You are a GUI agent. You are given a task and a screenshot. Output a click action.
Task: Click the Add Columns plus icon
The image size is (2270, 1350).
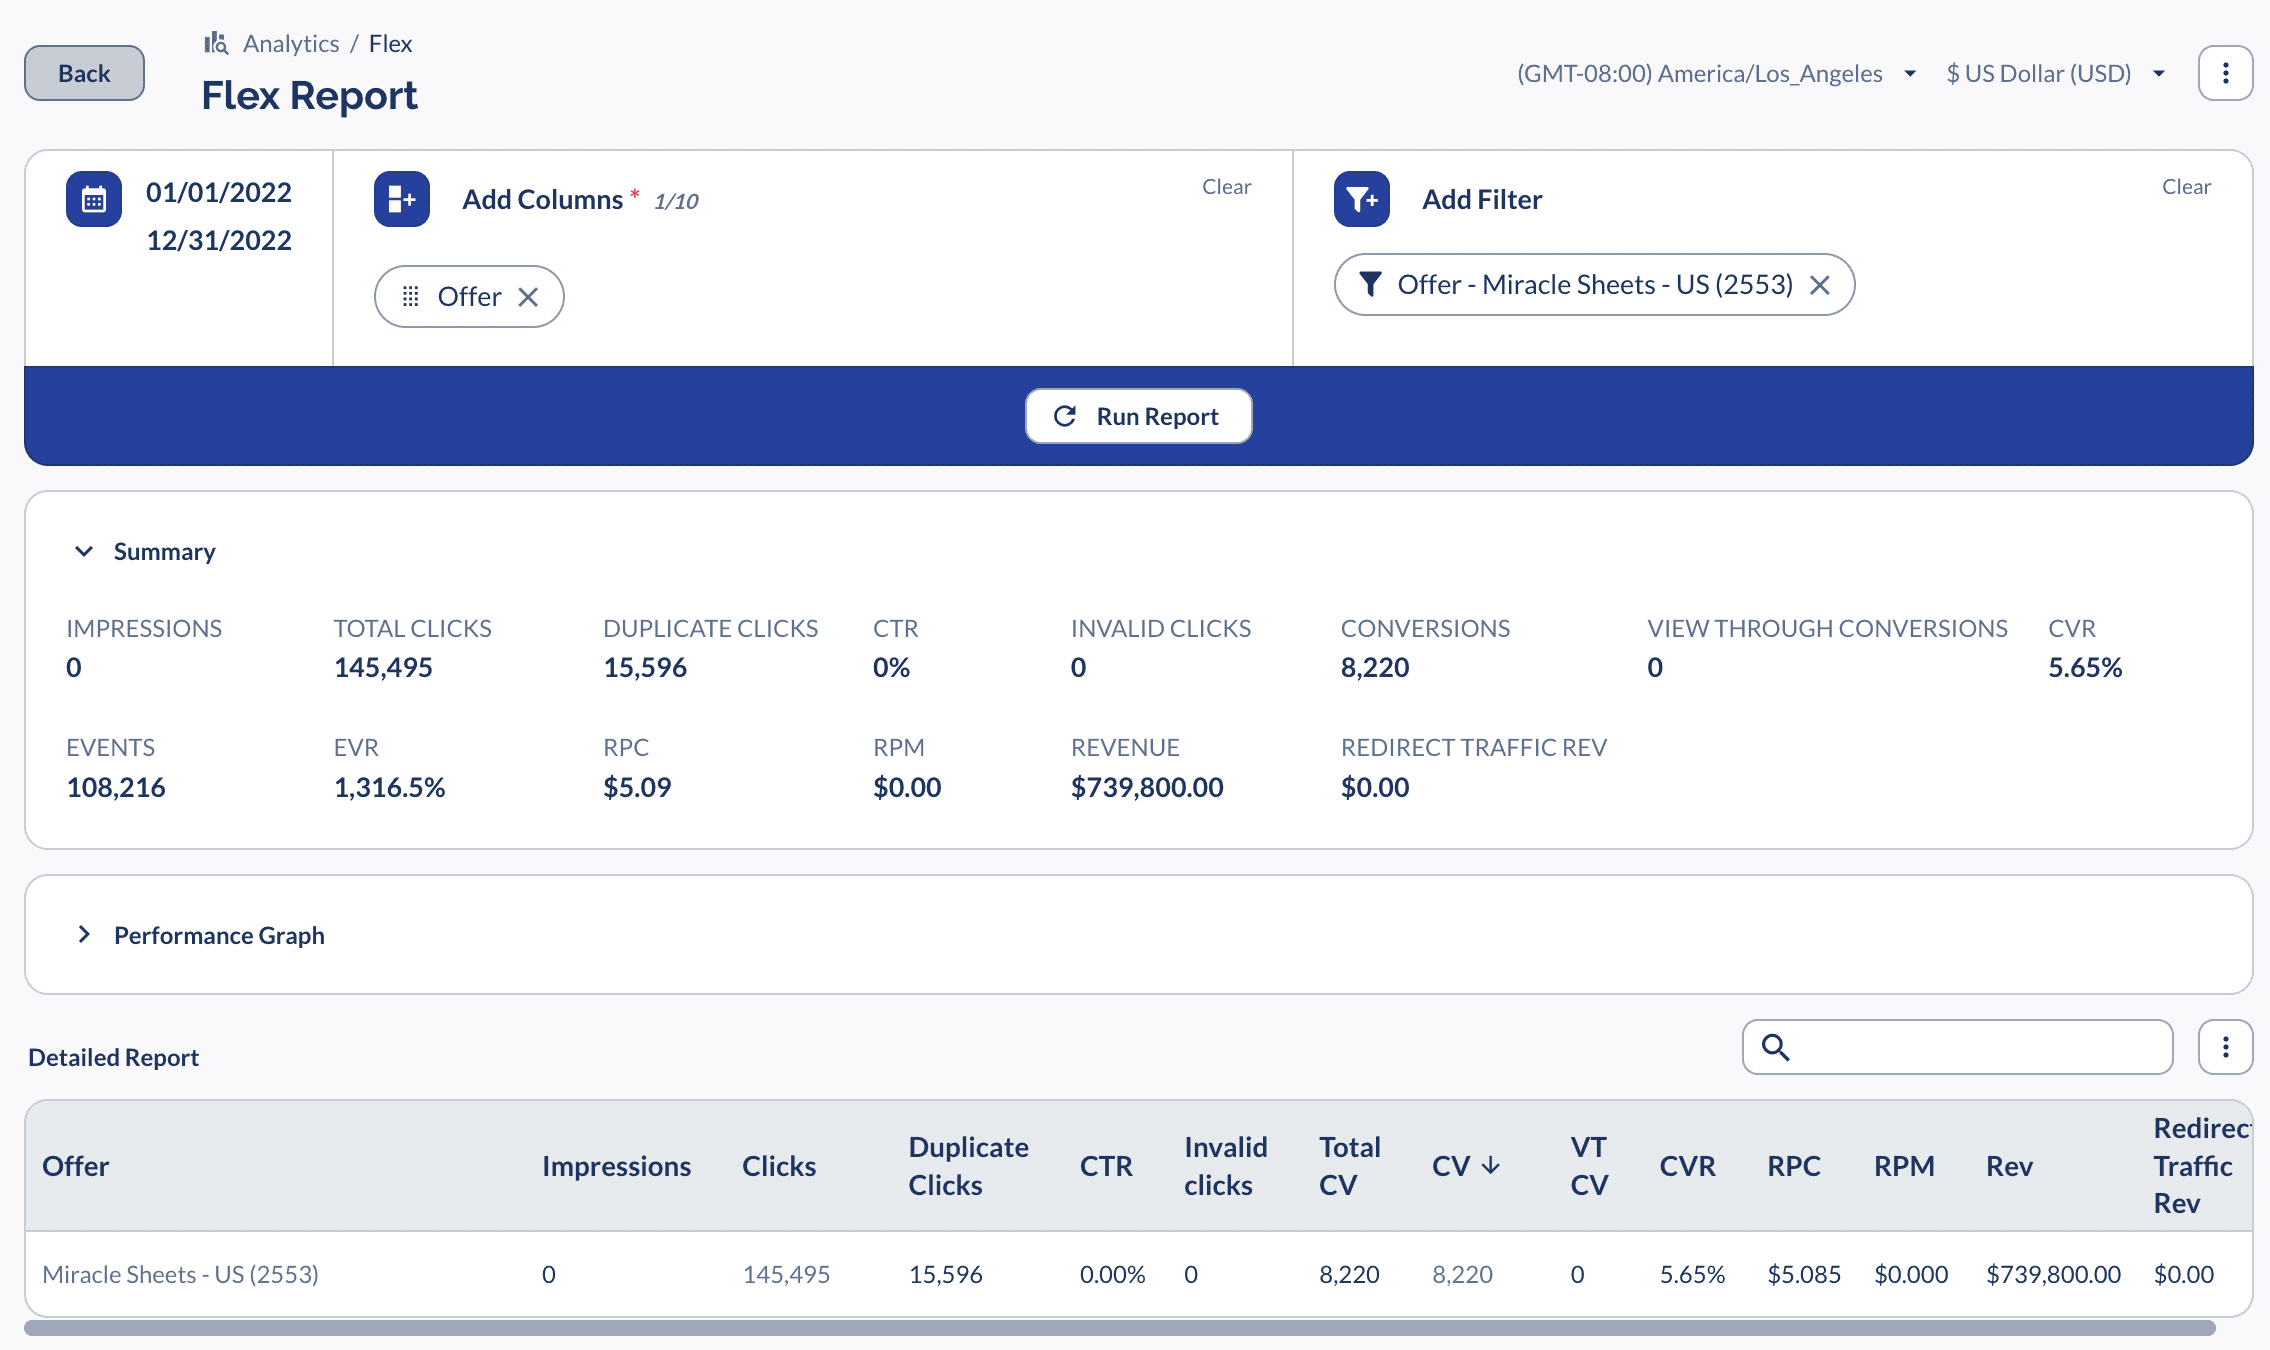click(402, 199)
